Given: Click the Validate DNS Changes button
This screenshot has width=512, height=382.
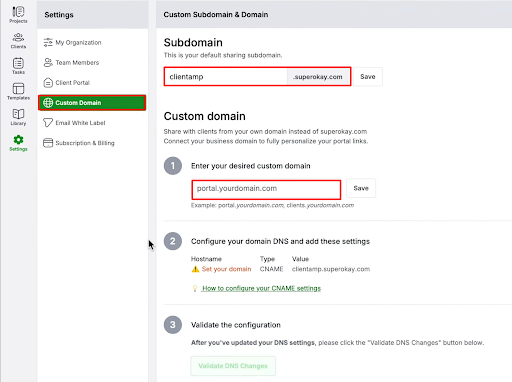Looking at the screenshot, I should click(233, 366).
